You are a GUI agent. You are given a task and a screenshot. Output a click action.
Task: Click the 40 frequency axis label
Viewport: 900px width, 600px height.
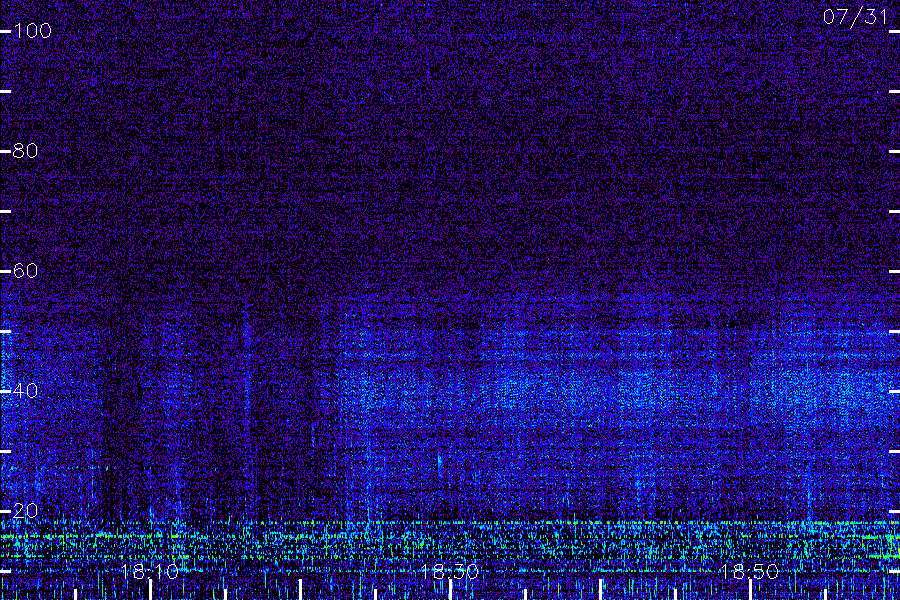(x=25, y=390)
